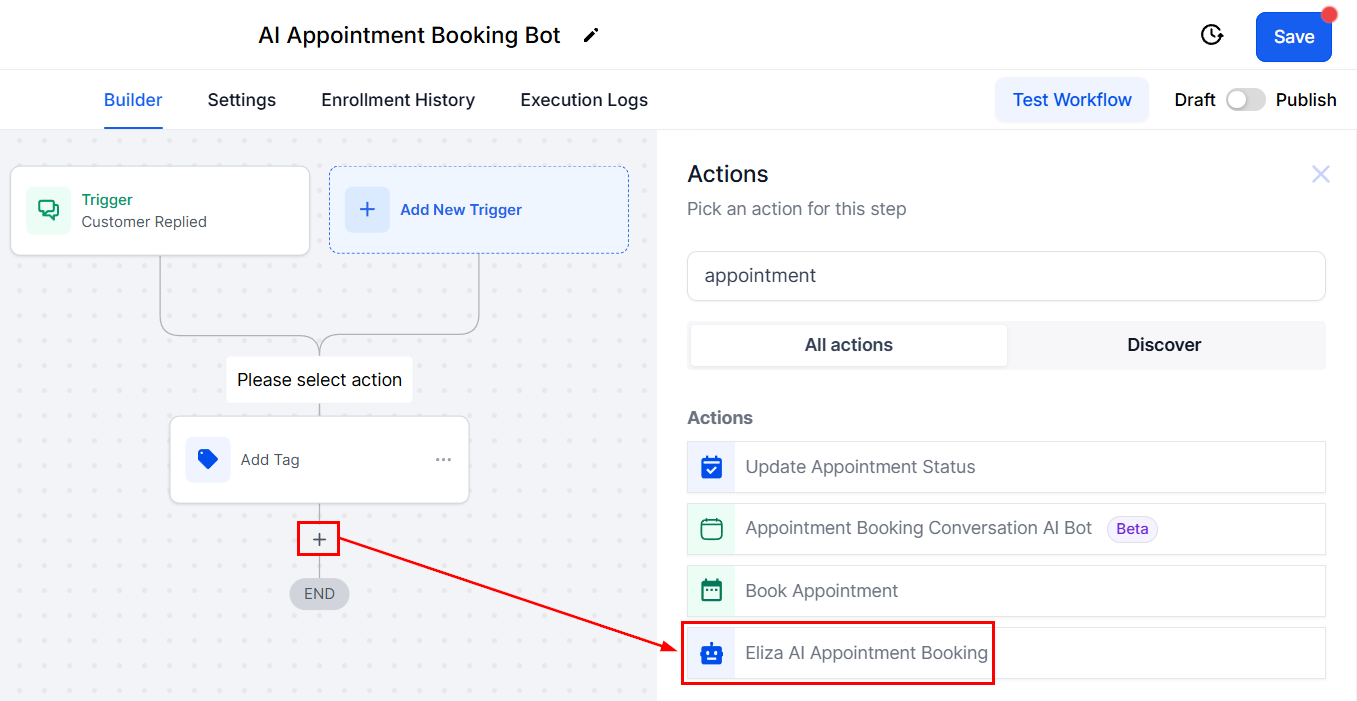1357x701 pixels.
Task: Click the Draft label
Action: pos(1195,100)
